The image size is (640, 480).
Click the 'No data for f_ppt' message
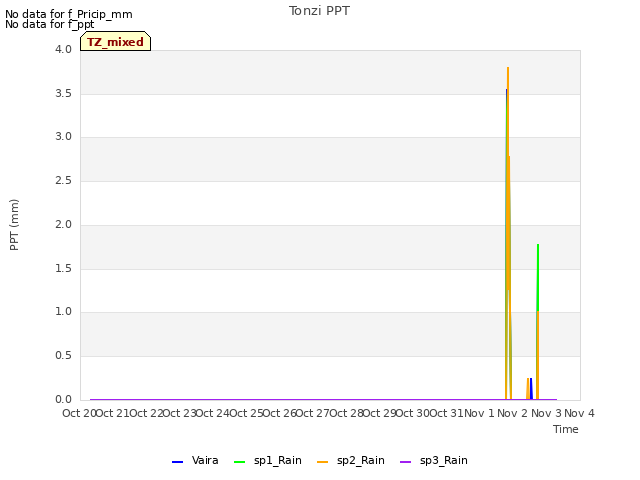49,24
